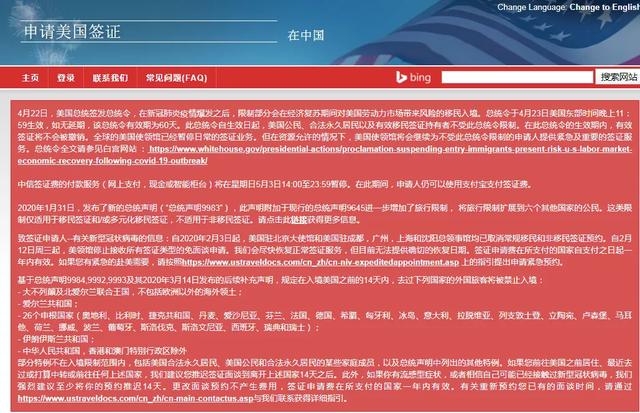Viewport: 640px width, 413px height.
Task: Open the 联系我们 contact menu item
Action: point(110,78)
